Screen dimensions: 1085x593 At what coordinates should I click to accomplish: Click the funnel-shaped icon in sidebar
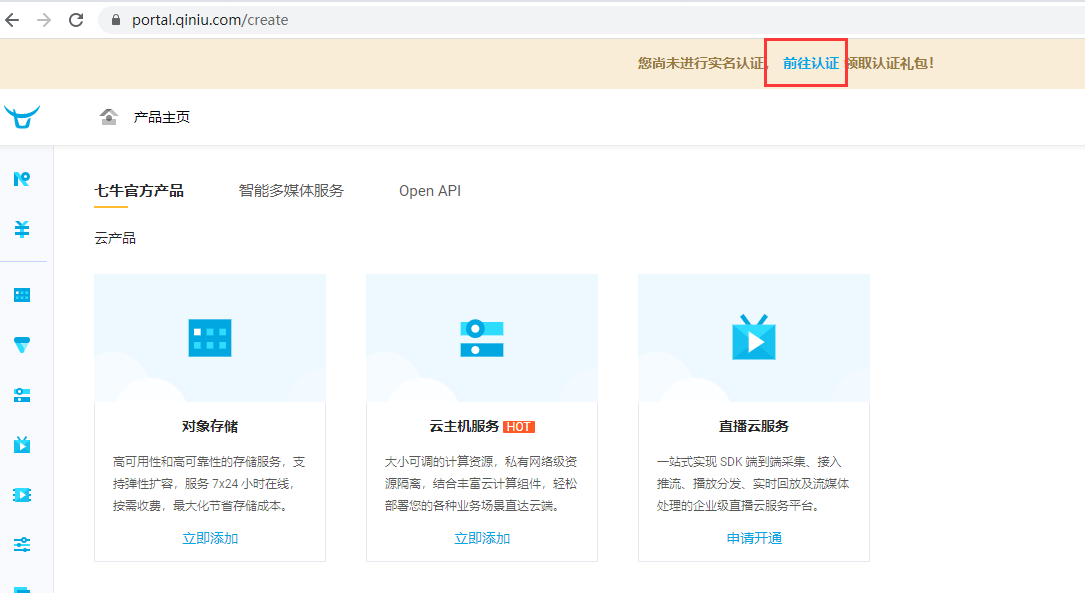[x=21, y=345]
